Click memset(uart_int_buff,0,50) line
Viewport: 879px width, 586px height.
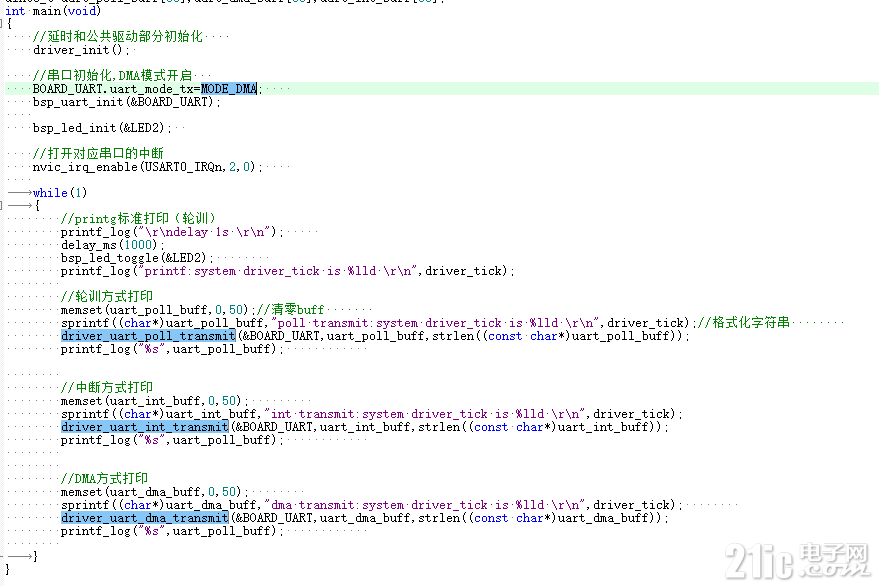tap(155, 401)
